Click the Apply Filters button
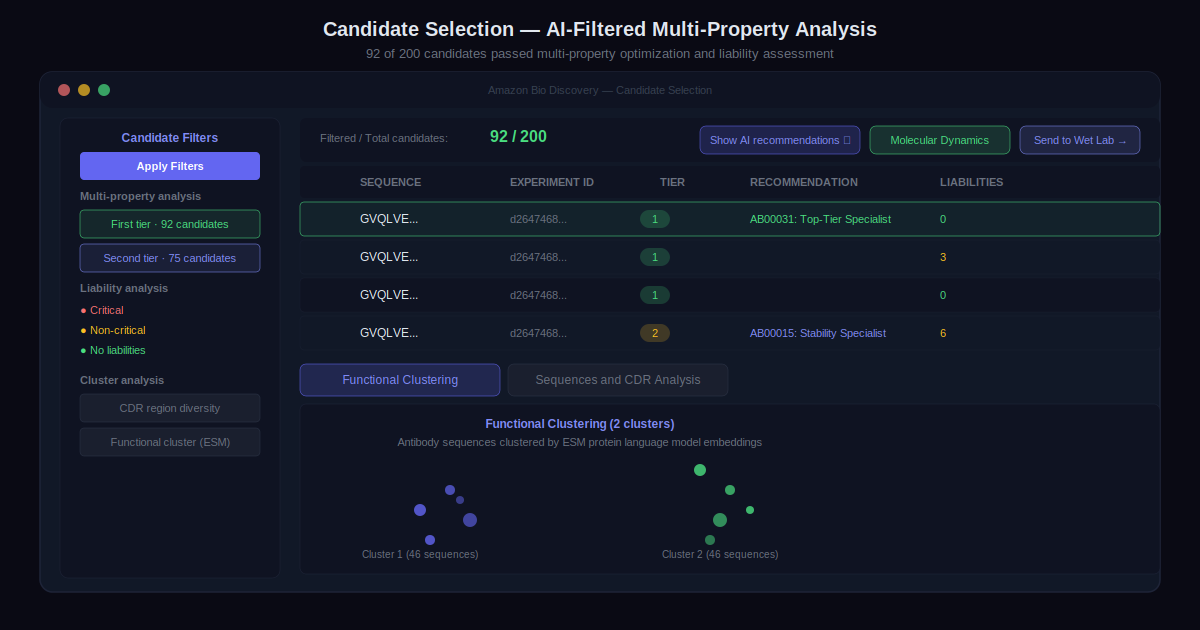 (x=170, y=166)
